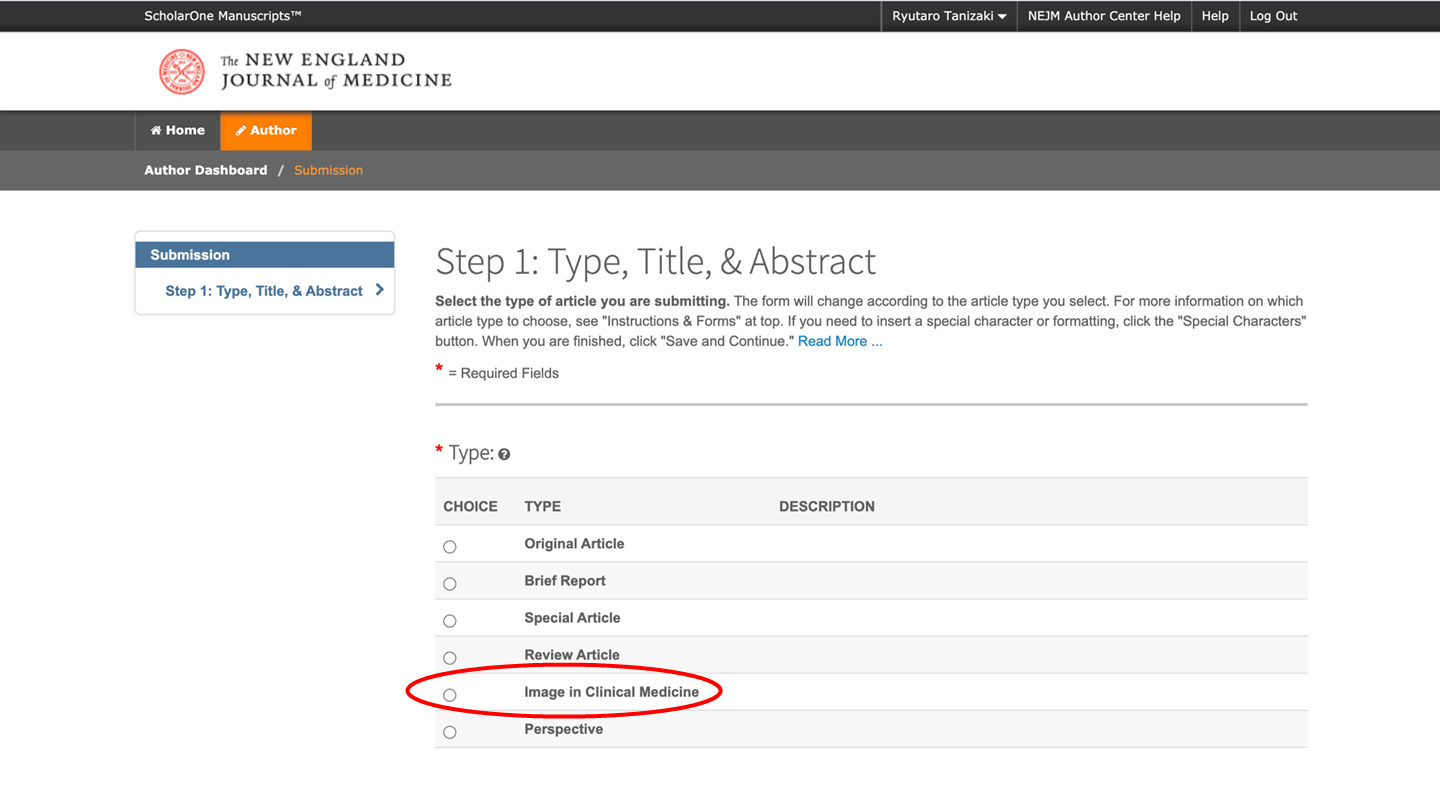Click the Submission breadcrumb link

[x=328, y=170]
